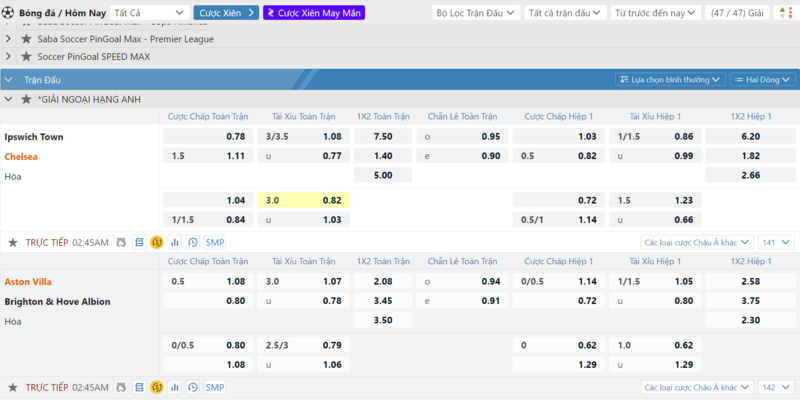Screen dimensions: 800x400
Task: Click the soccer ball sport icon
Action: (x=8, y=12)
